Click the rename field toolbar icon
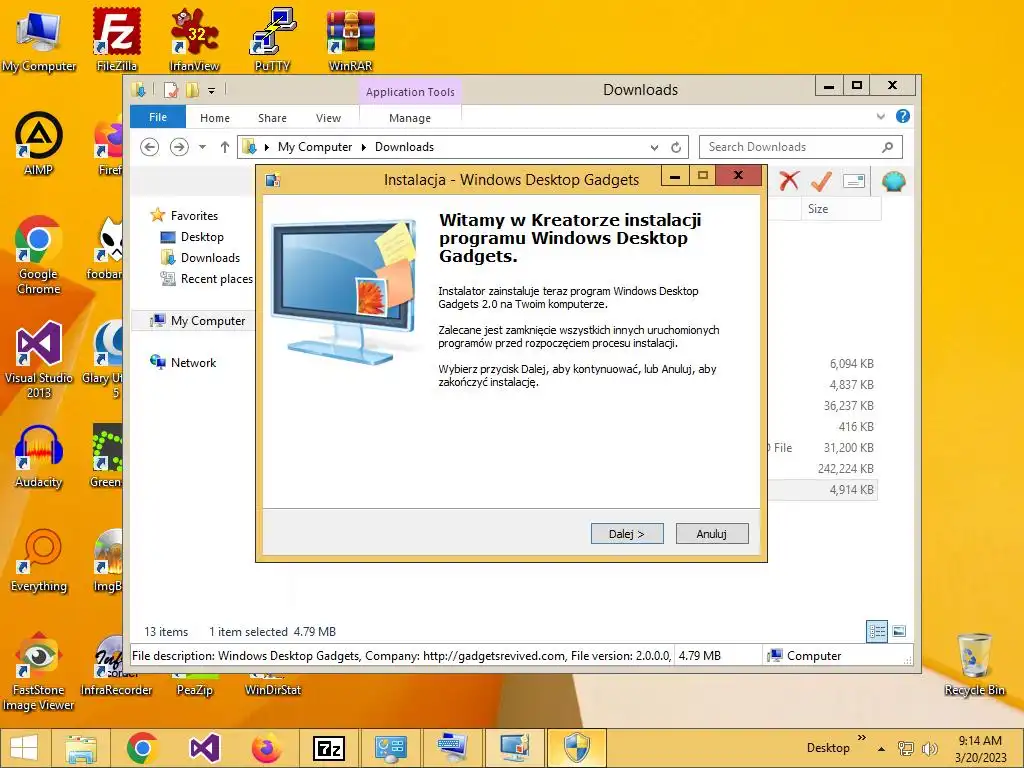1024x768 pixels. click(854, 181)
